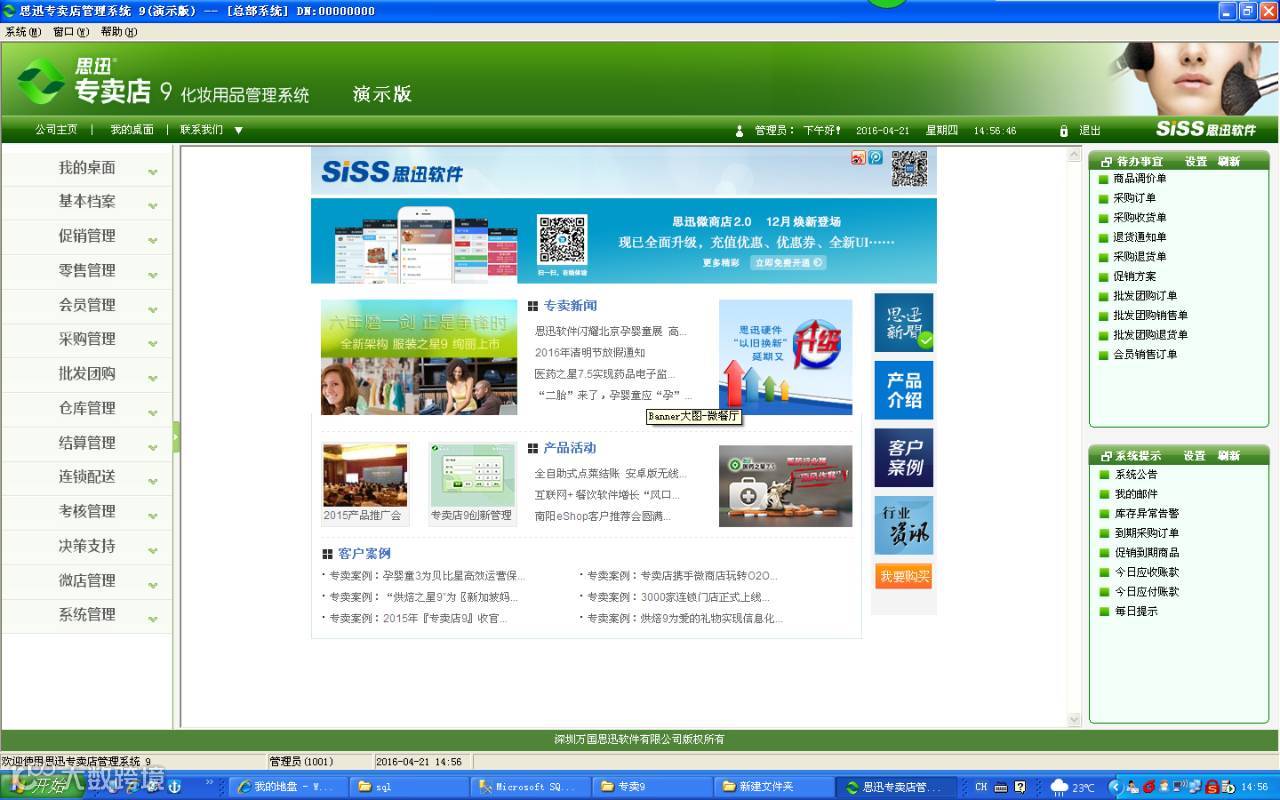1280x800 pixels.
Task: Click the SiSS思迅软件 logo in green toolbar
Action: [1205, 129]
